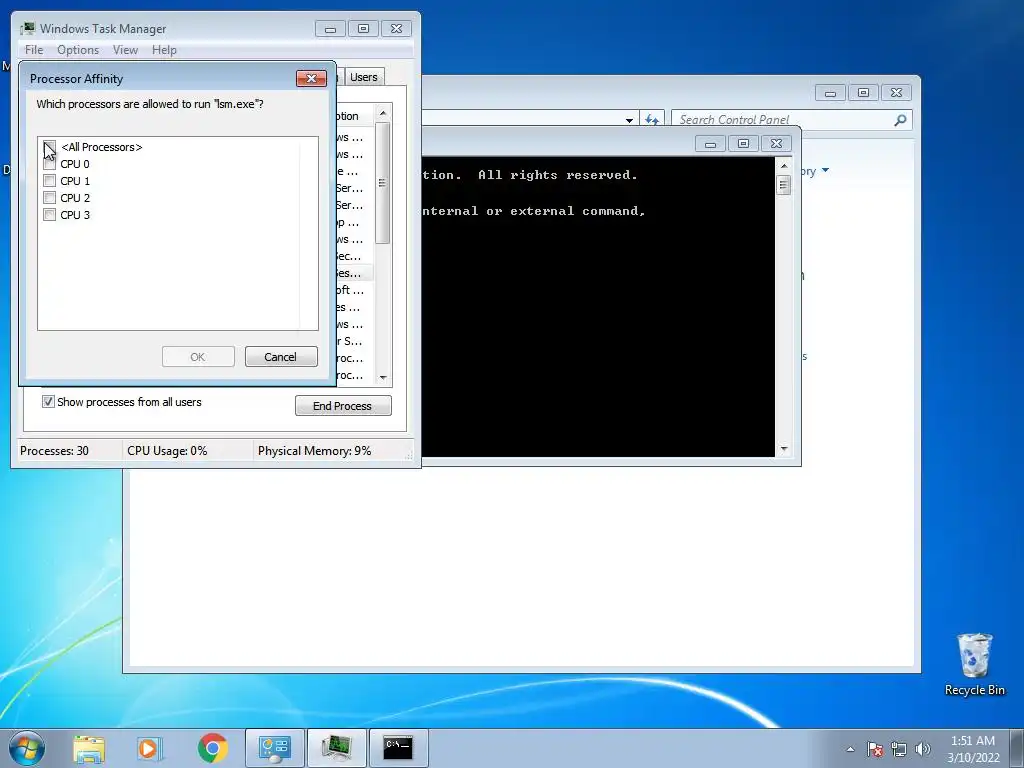Open the Windows Start menu
The image size is (1024, 768).
point(27,748)
